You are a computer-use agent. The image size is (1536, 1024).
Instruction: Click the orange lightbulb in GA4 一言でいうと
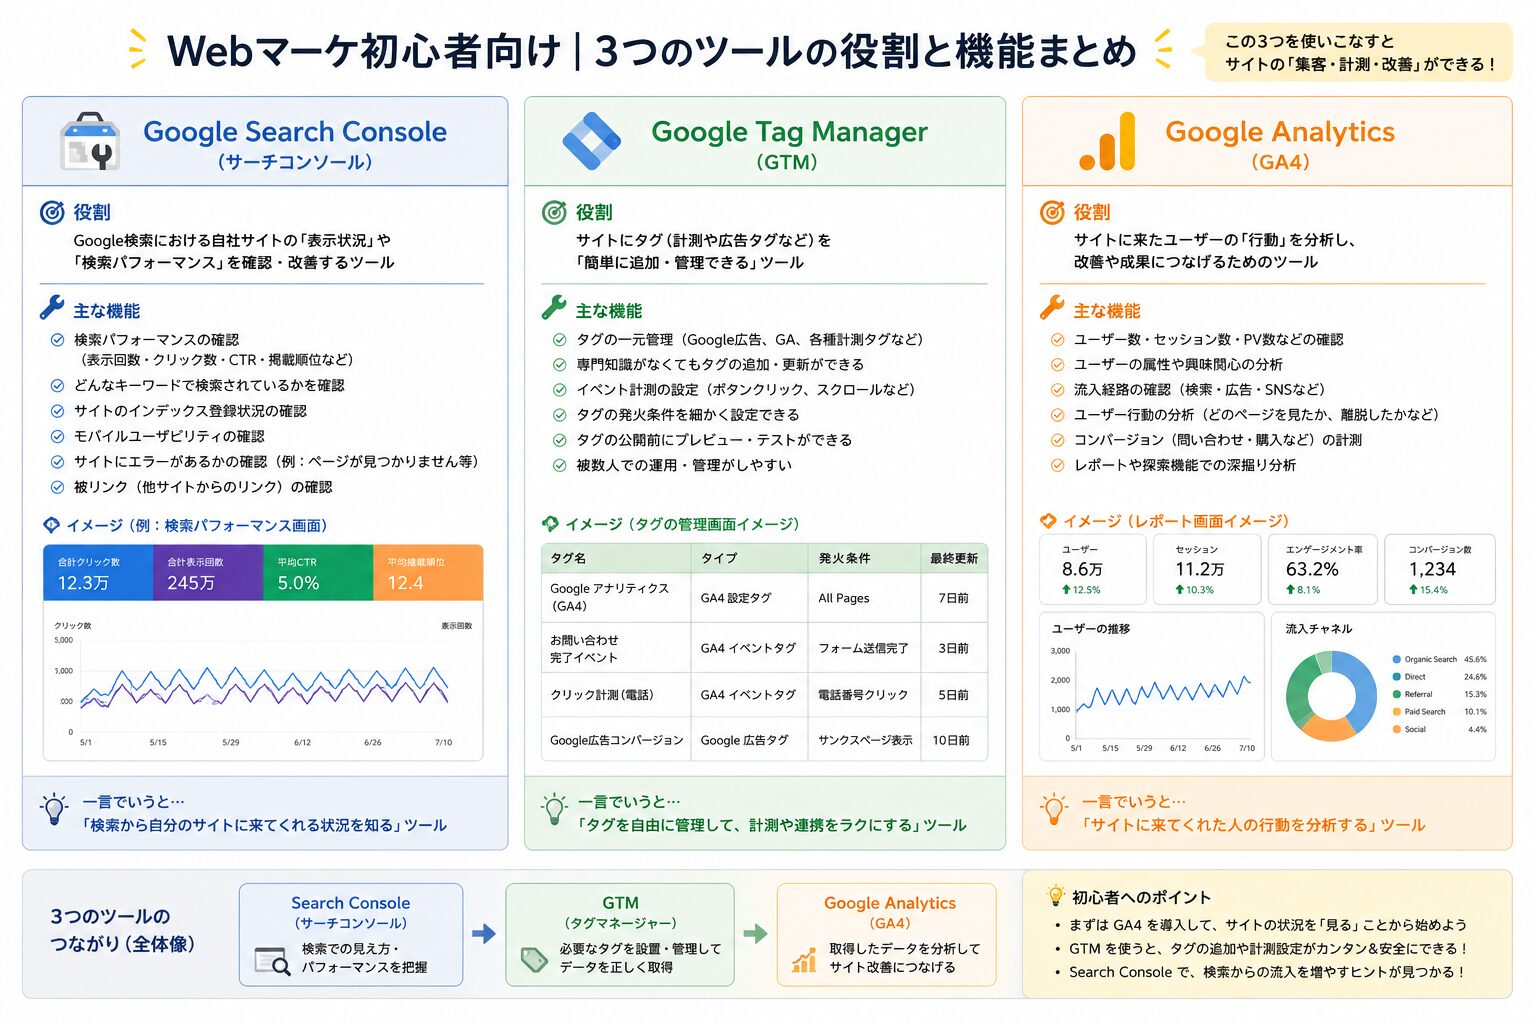1053,809
